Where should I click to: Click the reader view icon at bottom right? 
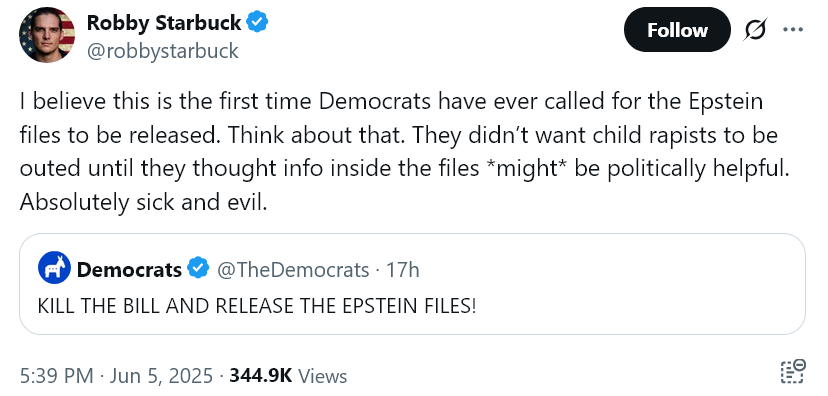tap(793, 371)
